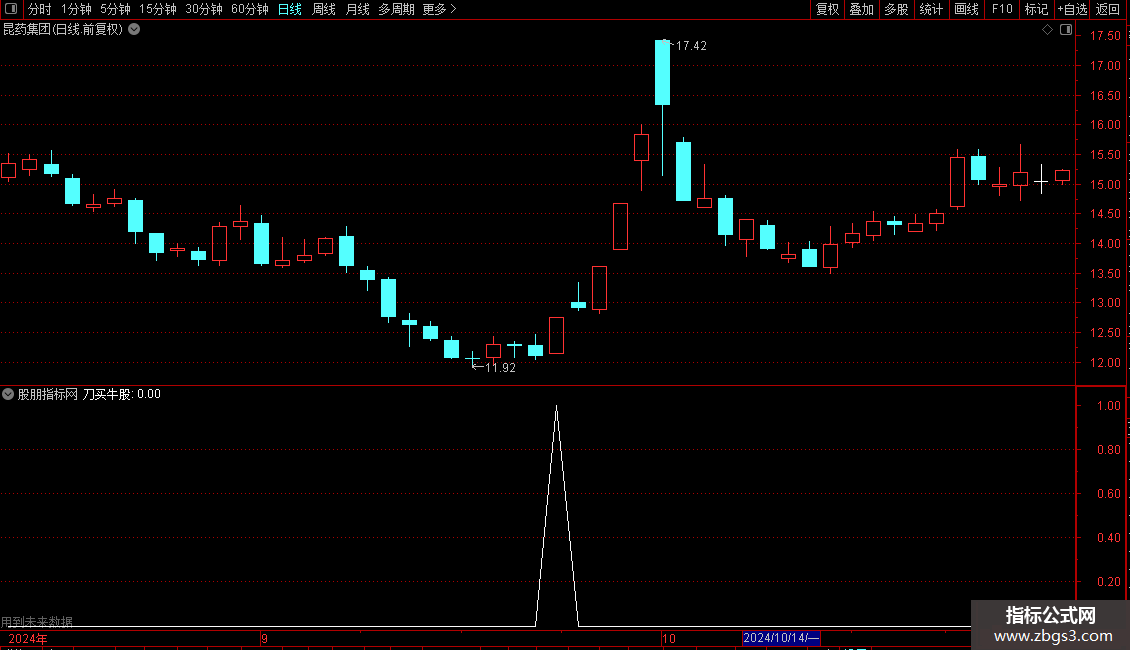Switch to the 分时 chart tab

pos(40,9)
